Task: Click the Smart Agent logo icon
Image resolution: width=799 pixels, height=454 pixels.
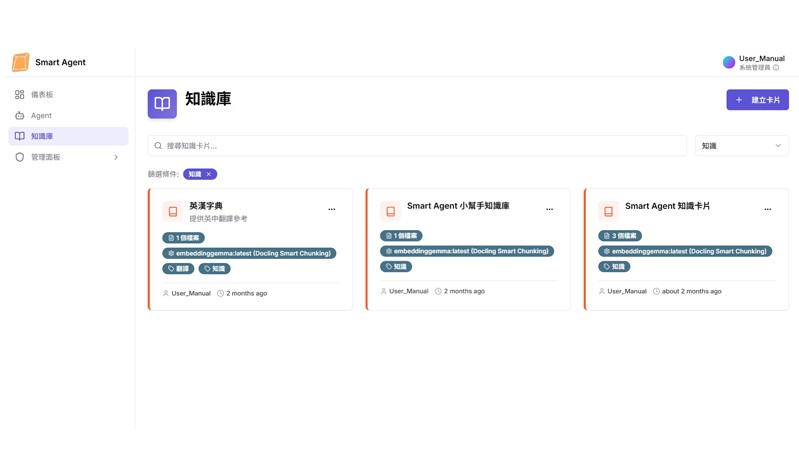Action: (x=20, y=62)
